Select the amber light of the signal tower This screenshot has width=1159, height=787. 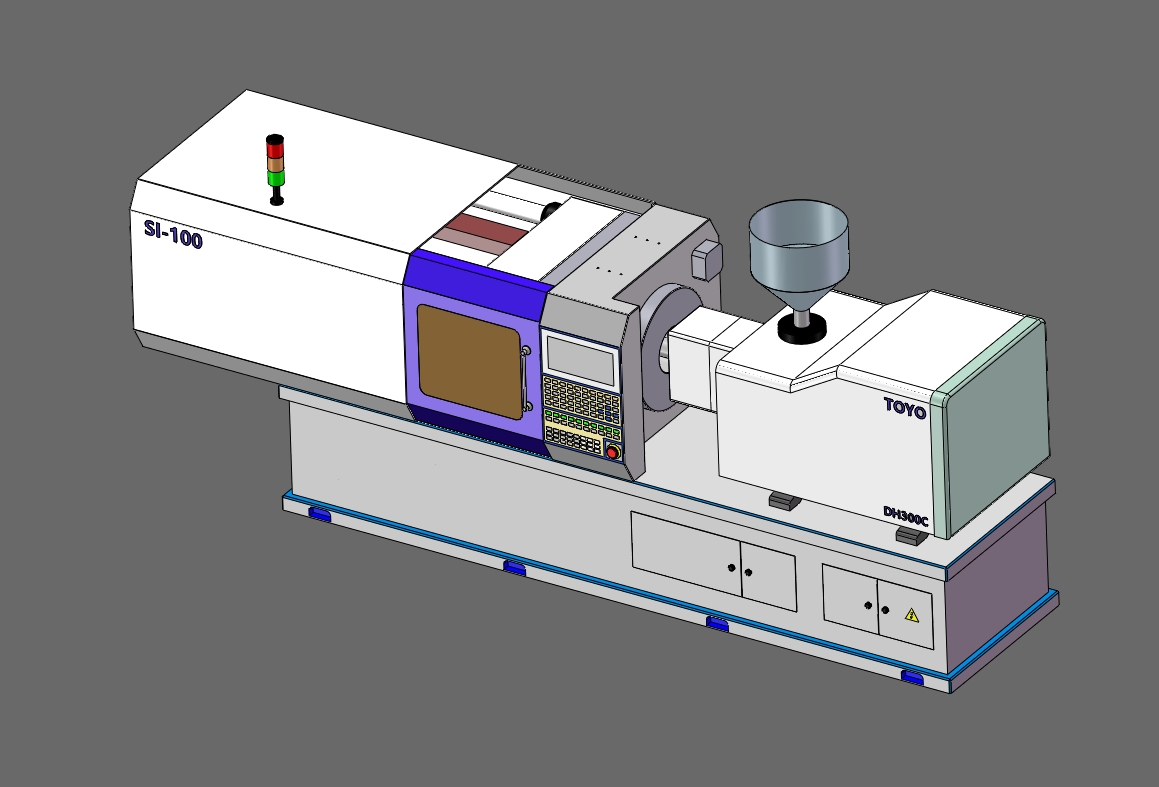275,164
